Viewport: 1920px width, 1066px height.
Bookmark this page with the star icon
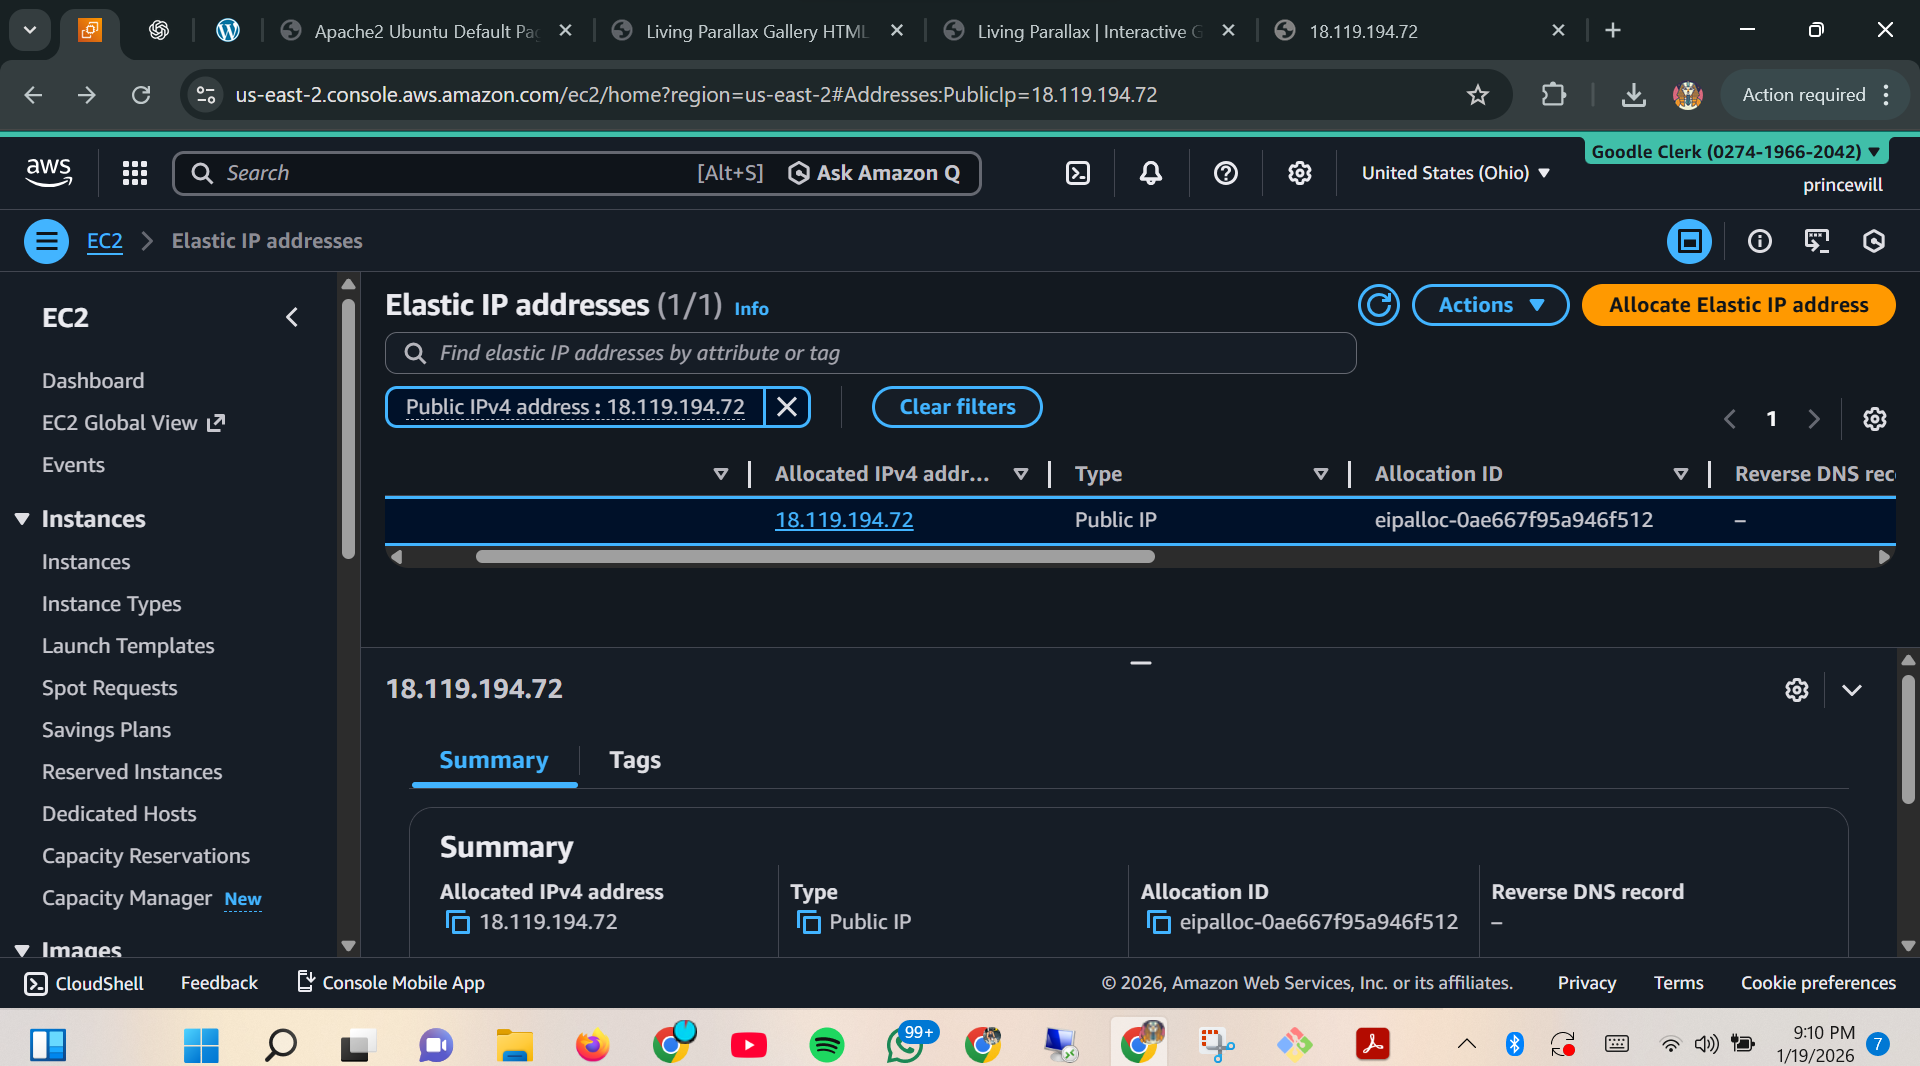click(1477, 95)
